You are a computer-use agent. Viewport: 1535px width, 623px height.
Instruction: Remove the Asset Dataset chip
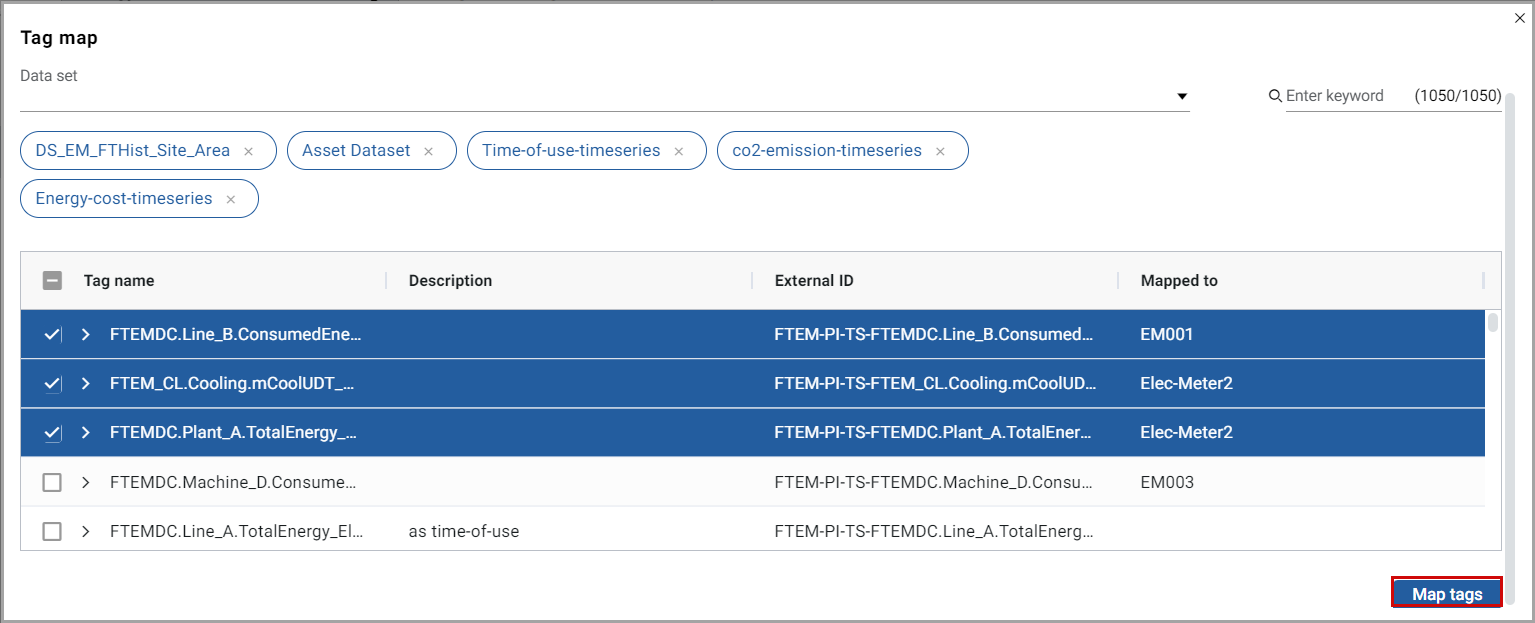click(428, 151)
